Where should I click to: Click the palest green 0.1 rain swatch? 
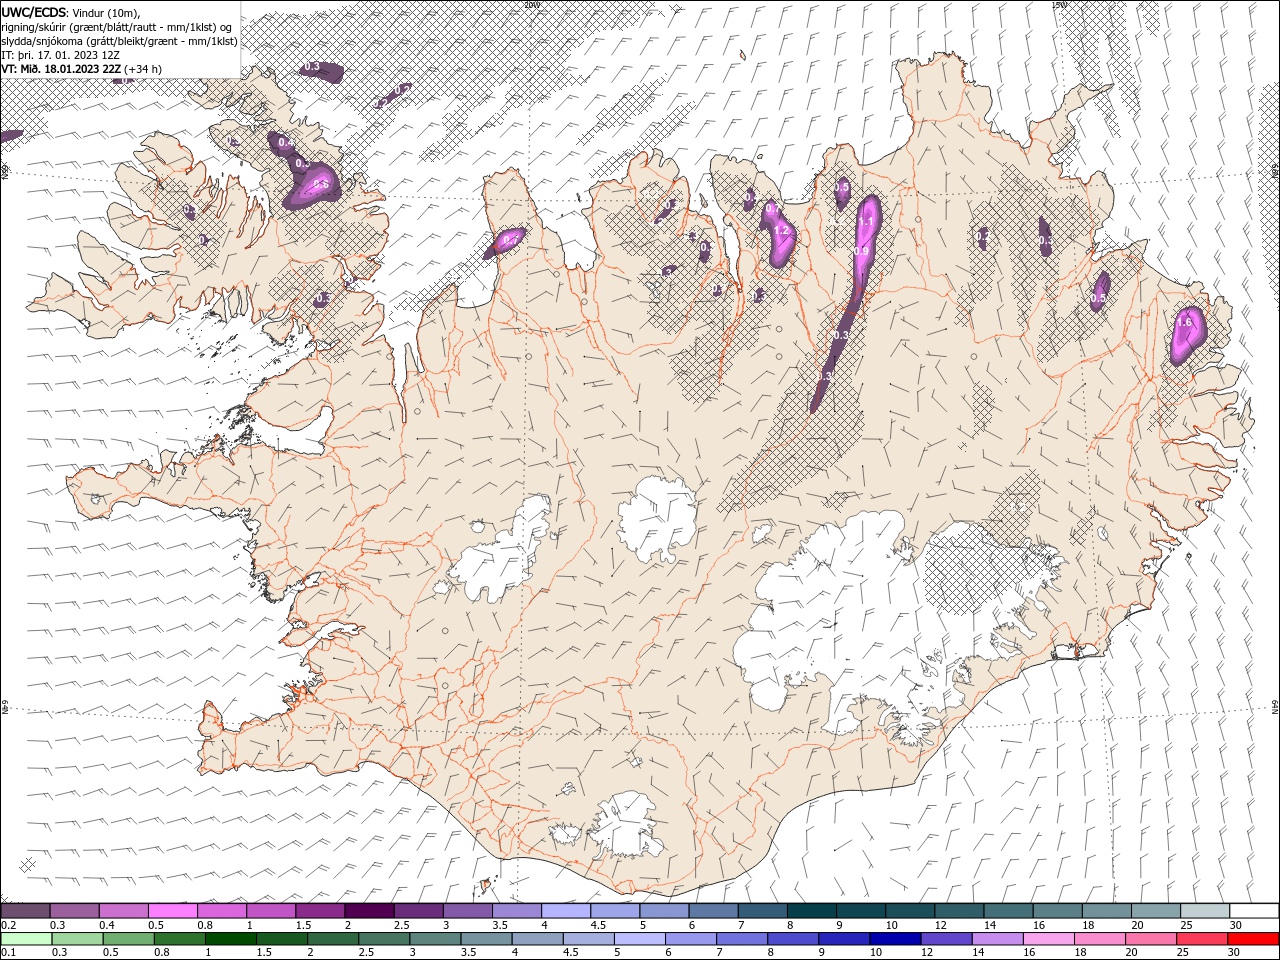click(x=25, y=939)
